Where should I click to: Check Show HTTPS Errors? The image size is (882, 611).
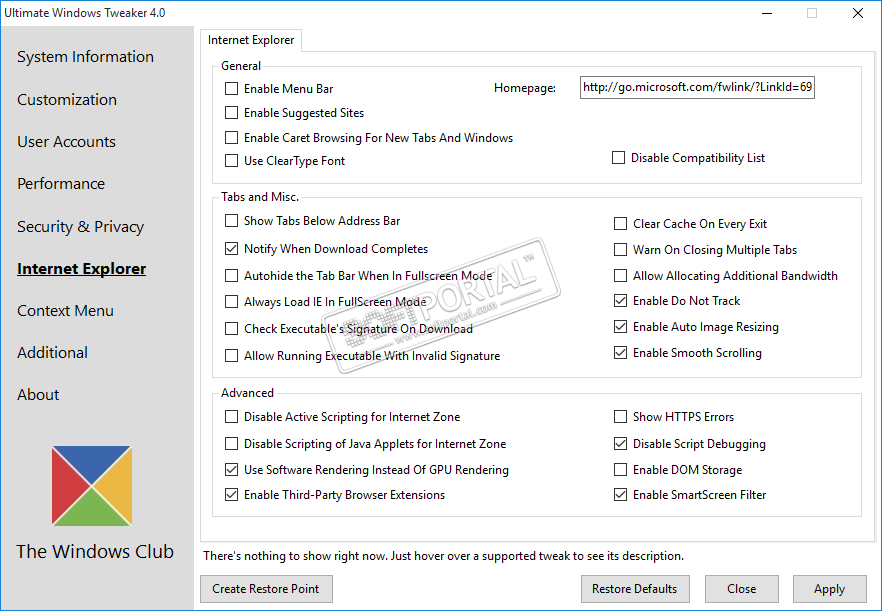[620, 417]
